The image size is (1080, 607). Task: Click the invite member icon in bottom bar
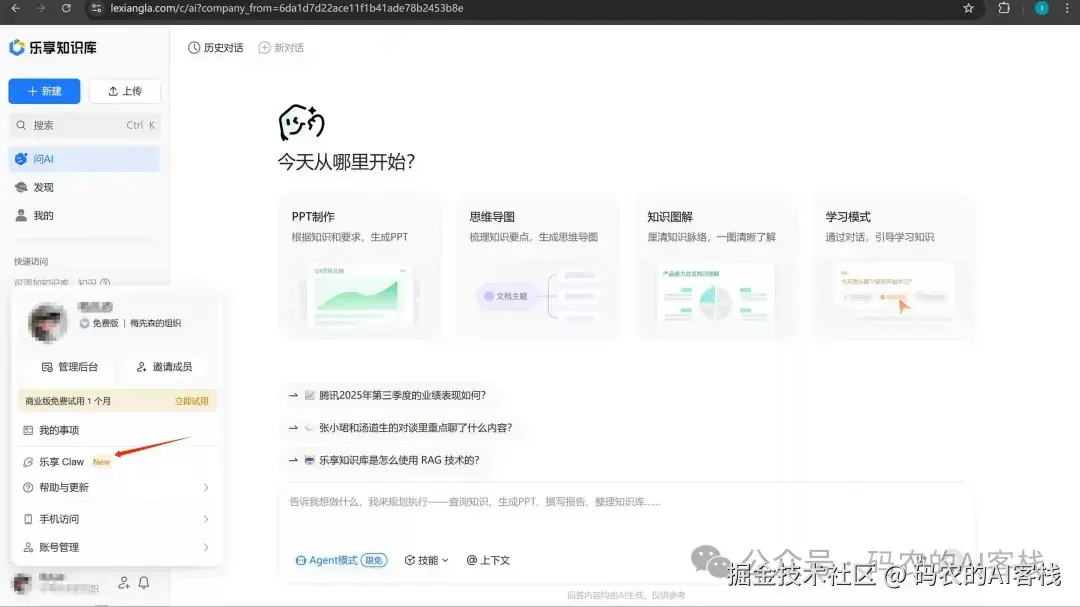(123, 583)
